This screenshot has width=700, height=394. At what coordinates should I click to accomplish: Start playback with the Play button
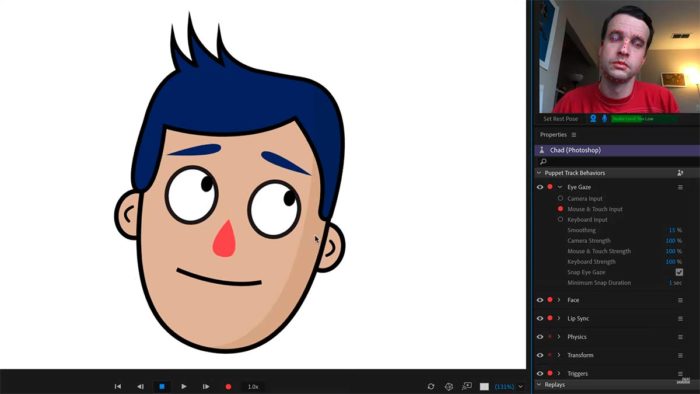tap(183, 386)
